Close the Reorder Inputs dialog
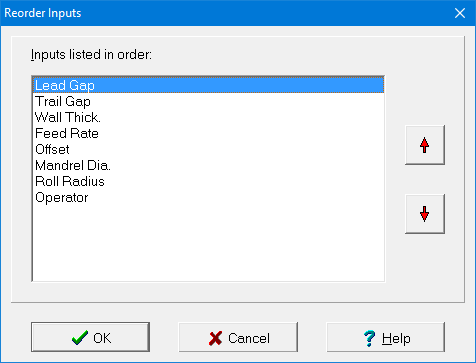Screen dimensions: 476x363 [460, 13]
